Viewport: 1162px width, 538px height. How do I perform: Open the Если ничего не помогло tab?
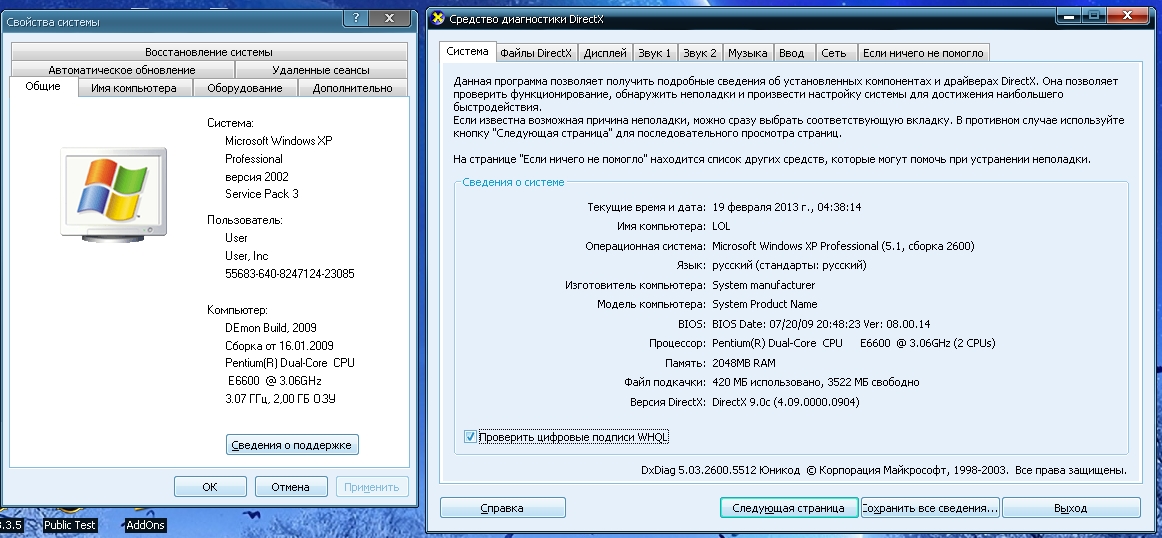pos(923,53)
